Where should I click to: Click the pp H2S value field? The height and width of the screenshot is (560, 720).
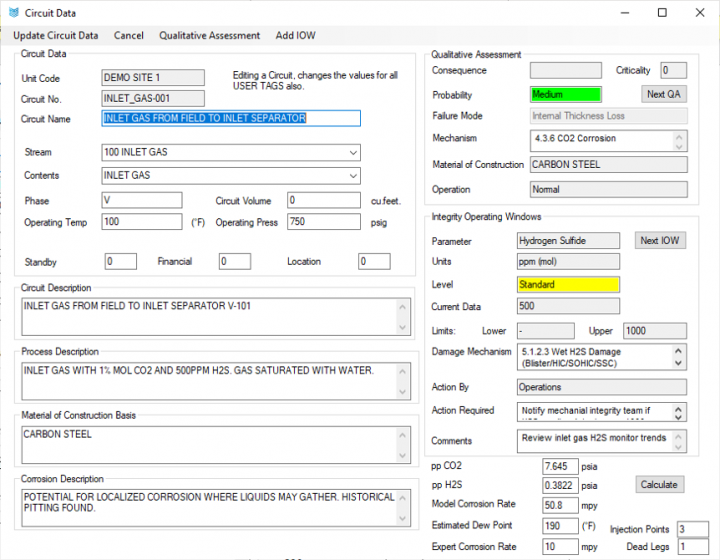point(560,486)
